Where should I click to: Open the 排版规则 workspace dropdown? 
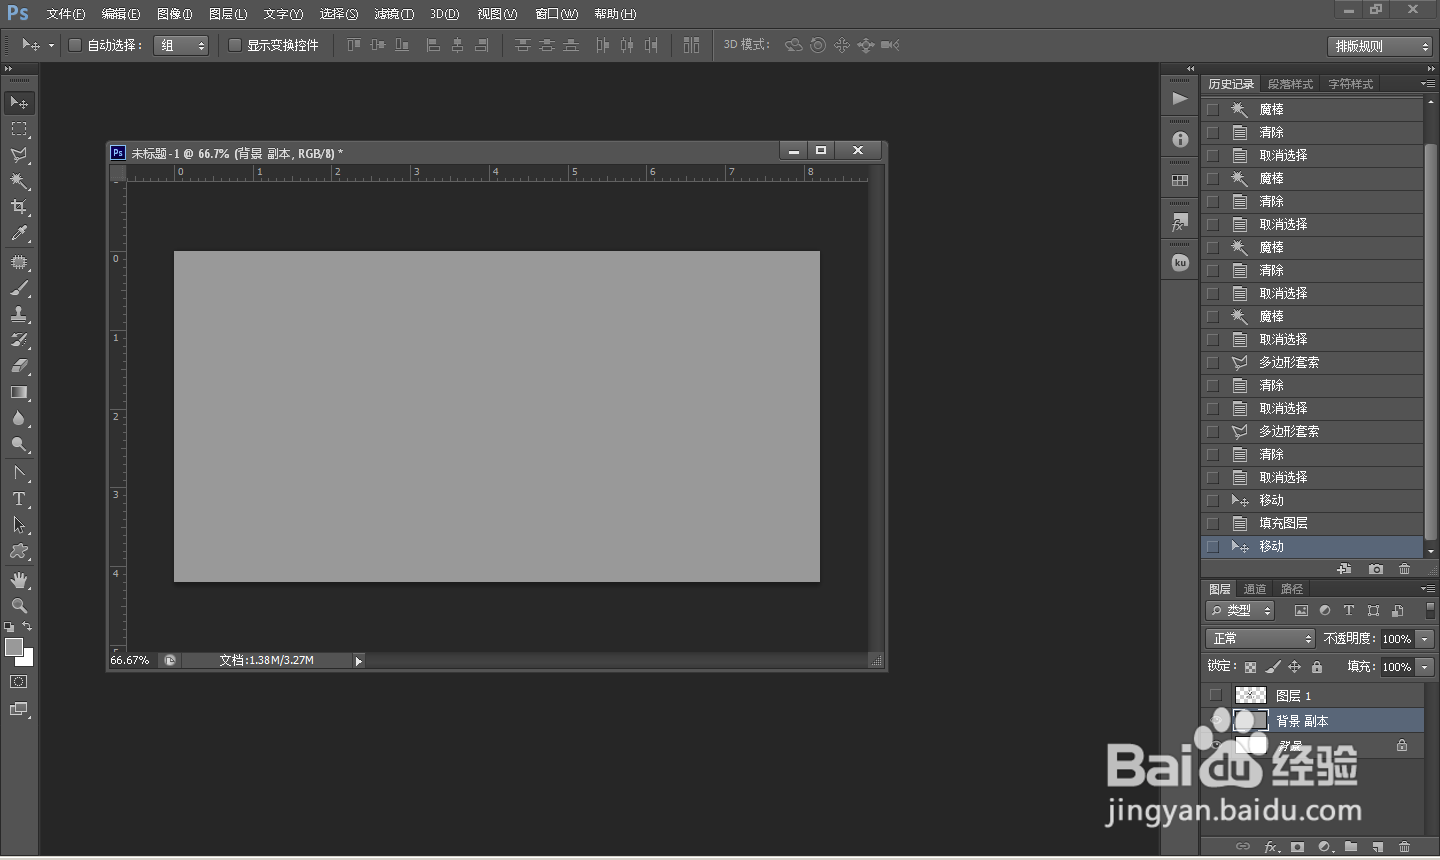[1381, 46]
